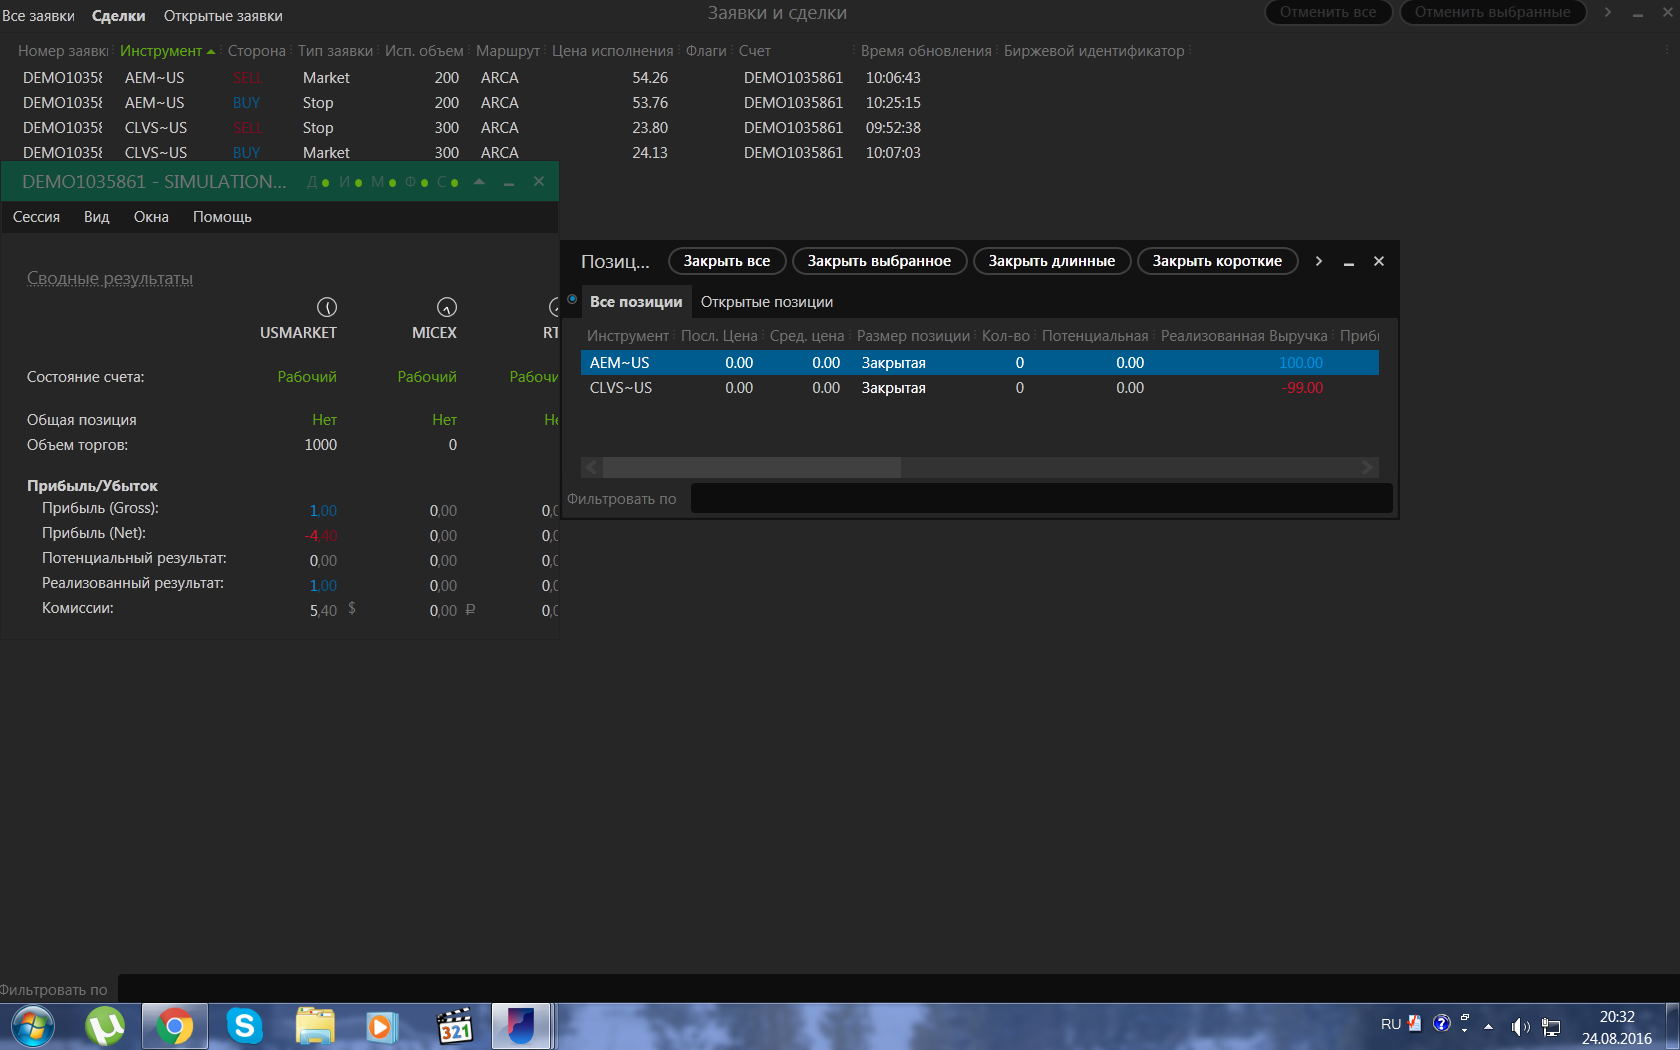Image resolution: width=1680 pixels, height=1050 pixels.
Task: Toggle the blue radio dot beside Все позиции
Action: 572,299
